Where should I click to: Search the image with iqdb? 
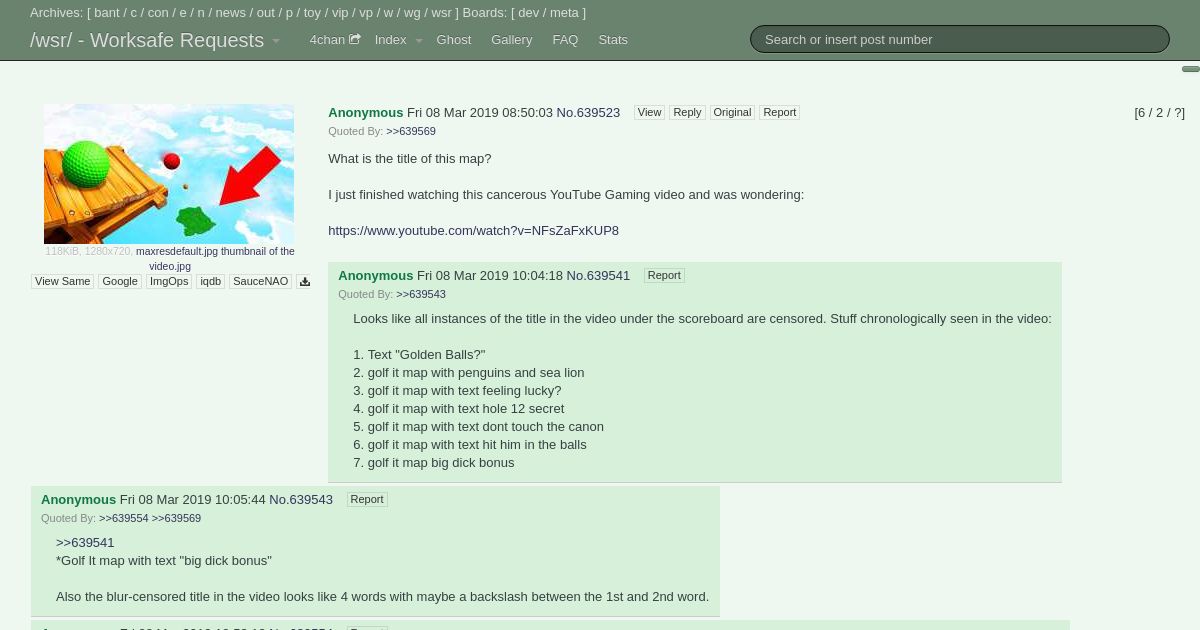(210, 282)
